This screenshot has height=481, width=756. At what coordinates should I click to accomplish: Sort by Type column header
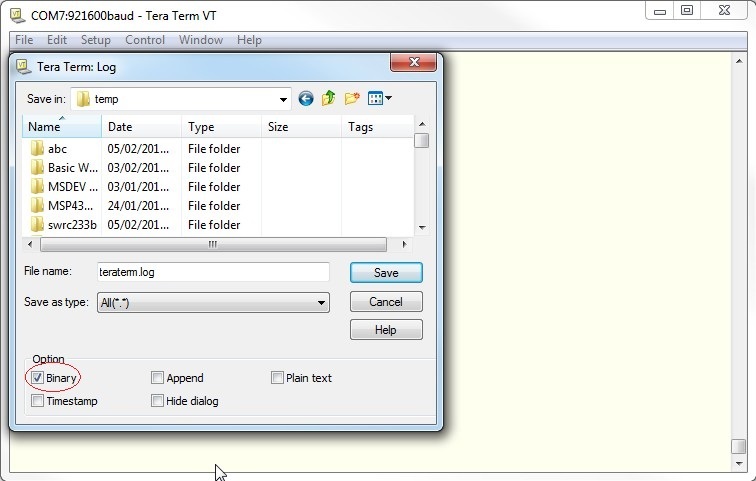coord(221,127)
